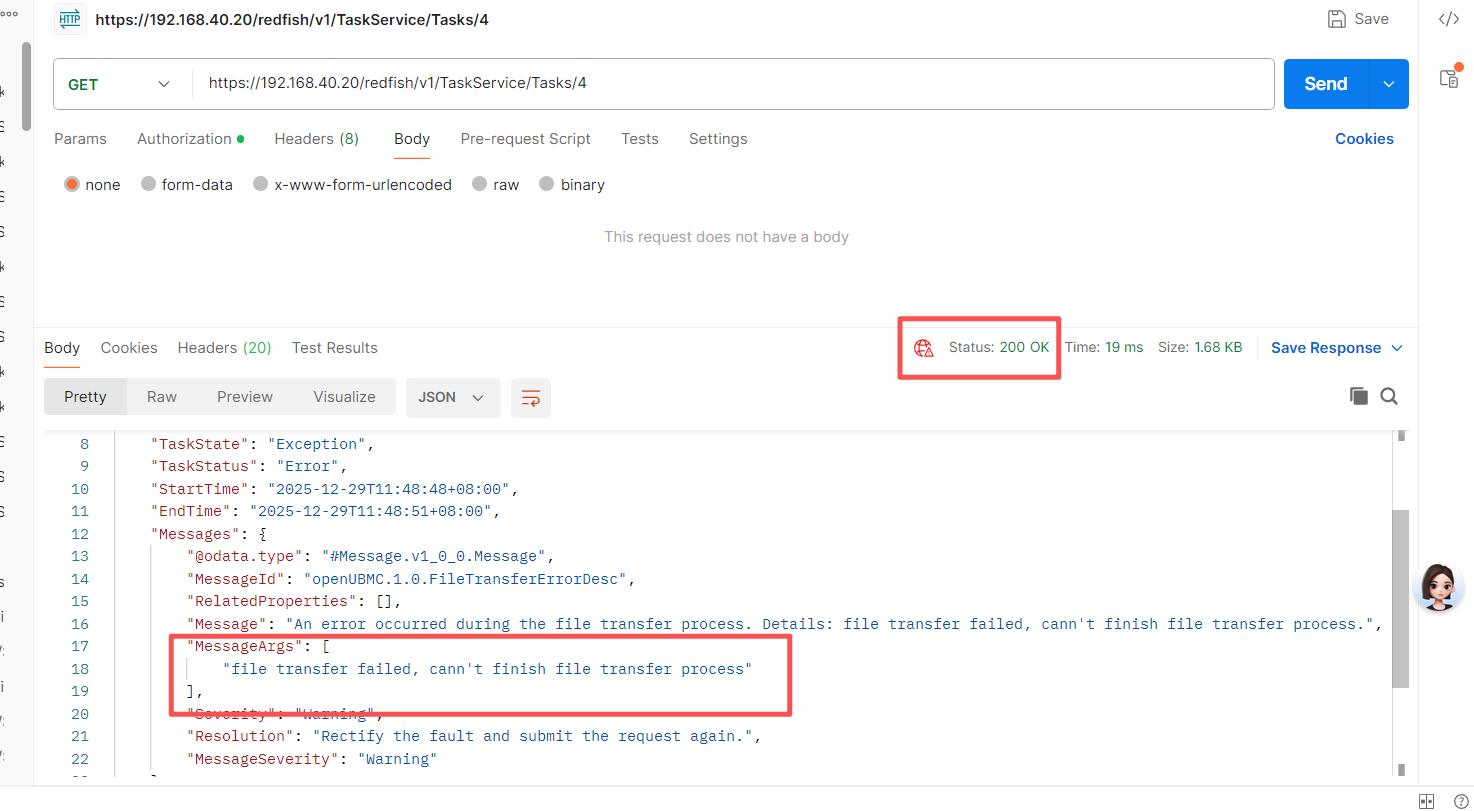1474x811 pixels.
Task: Click the search response magnifier icon
Action: coord(1389,396)
